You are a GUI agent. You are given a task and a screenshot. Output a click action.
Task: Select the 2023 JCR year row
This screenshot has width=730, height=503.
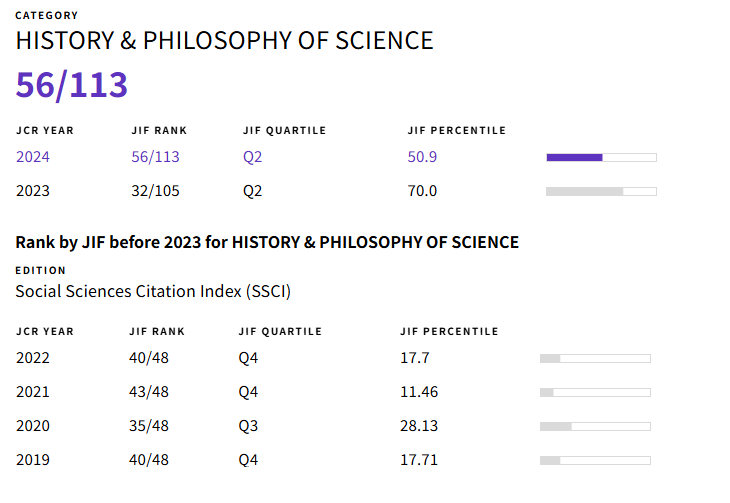[33, 191]
